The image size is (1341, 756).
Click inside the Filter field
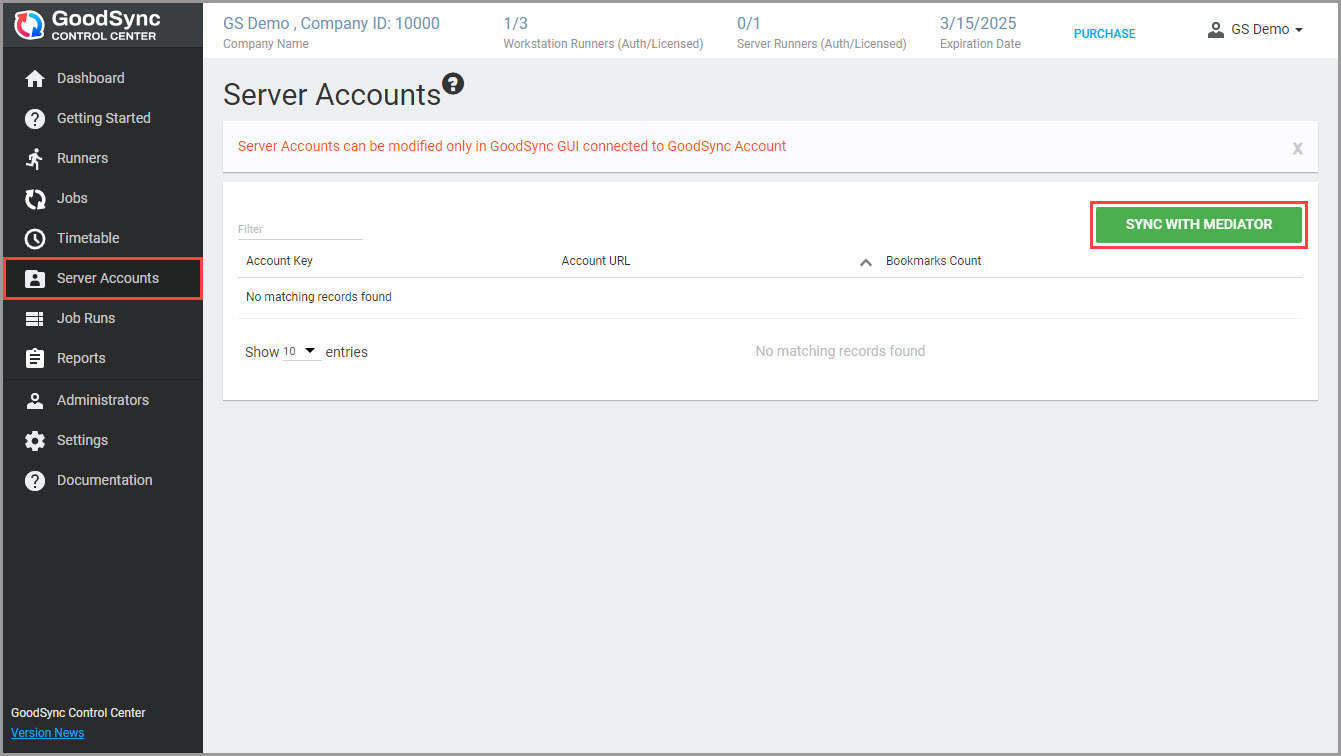pos(298,228)
